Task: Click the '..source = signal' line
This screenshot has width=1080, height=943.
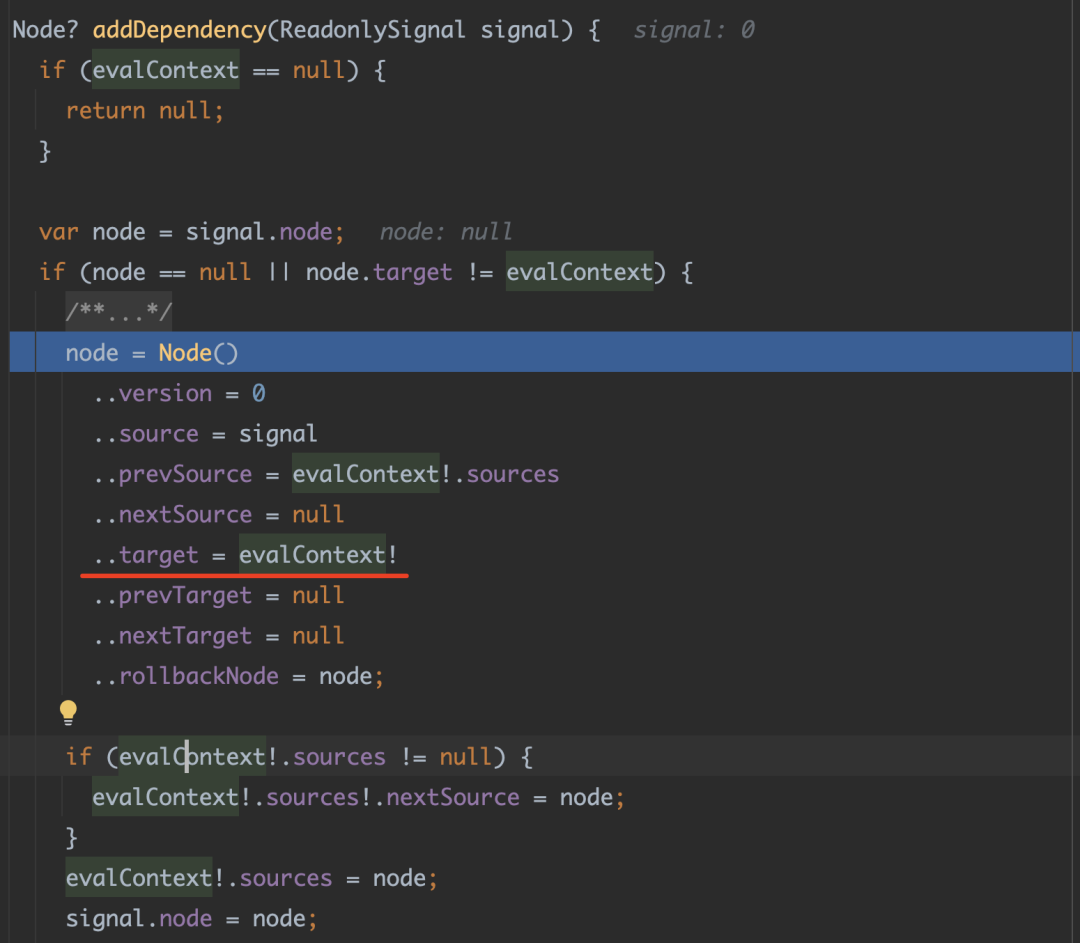Action: click(205, 434)
